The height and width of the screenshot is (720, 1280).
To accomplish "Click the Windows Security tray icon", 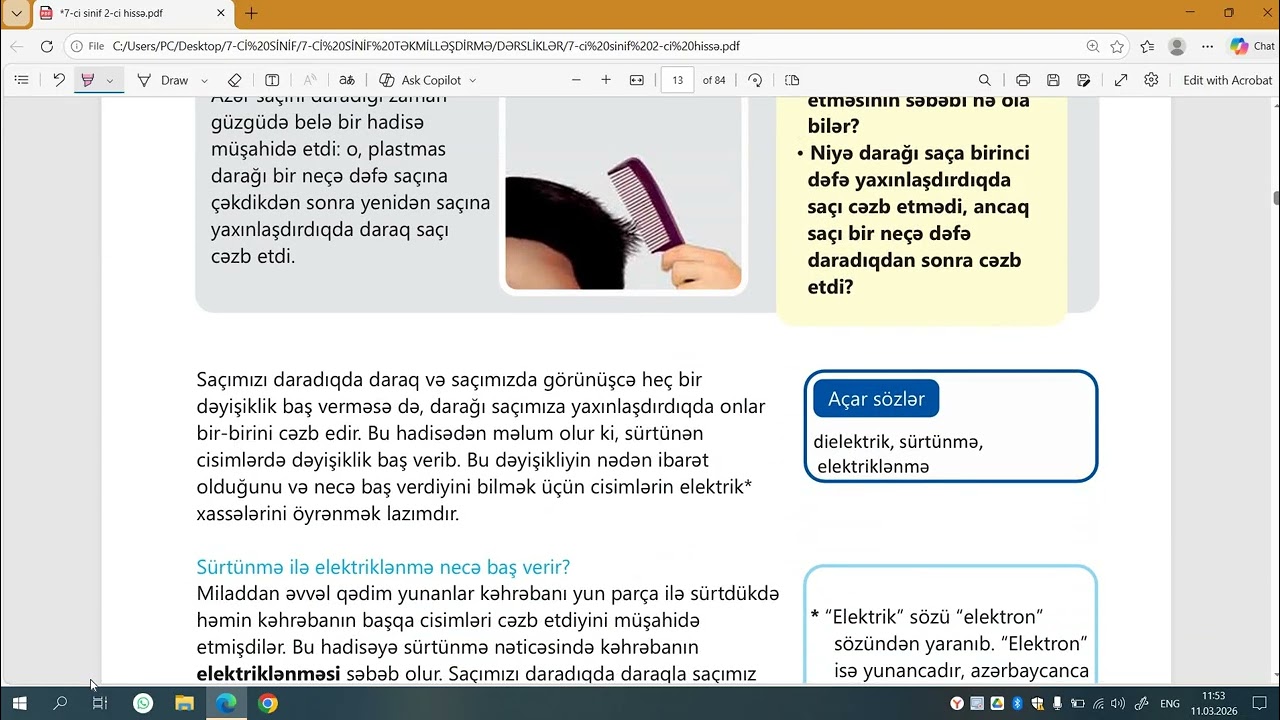I will click(1037, 704).
